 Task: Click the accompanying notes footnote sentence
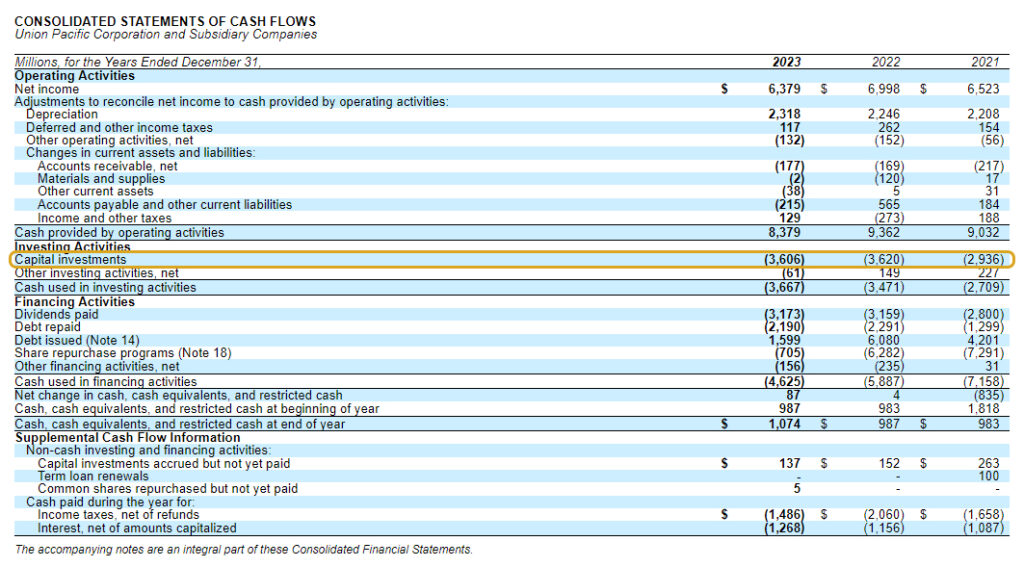pyautogui.click(x=243, y=549)
